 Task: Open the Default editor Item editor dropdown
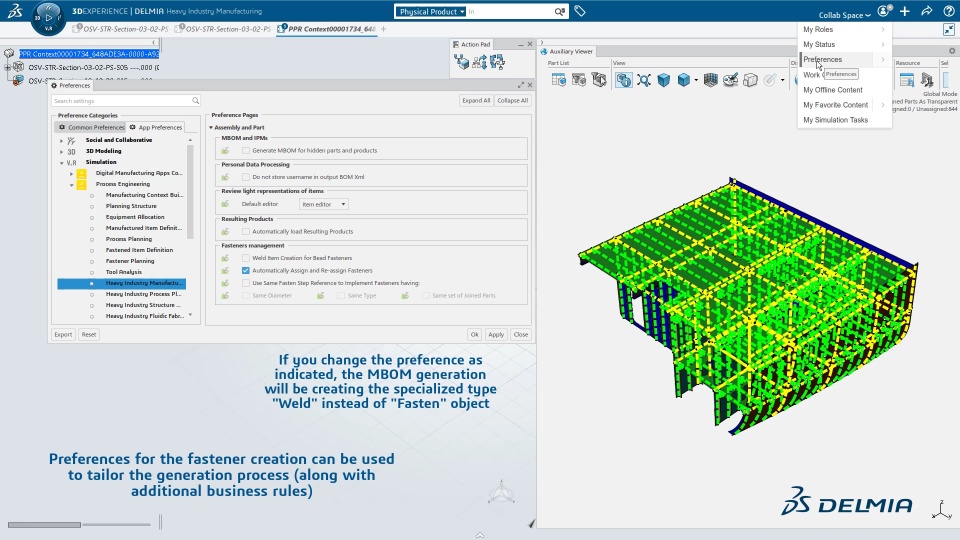[324, 204]
